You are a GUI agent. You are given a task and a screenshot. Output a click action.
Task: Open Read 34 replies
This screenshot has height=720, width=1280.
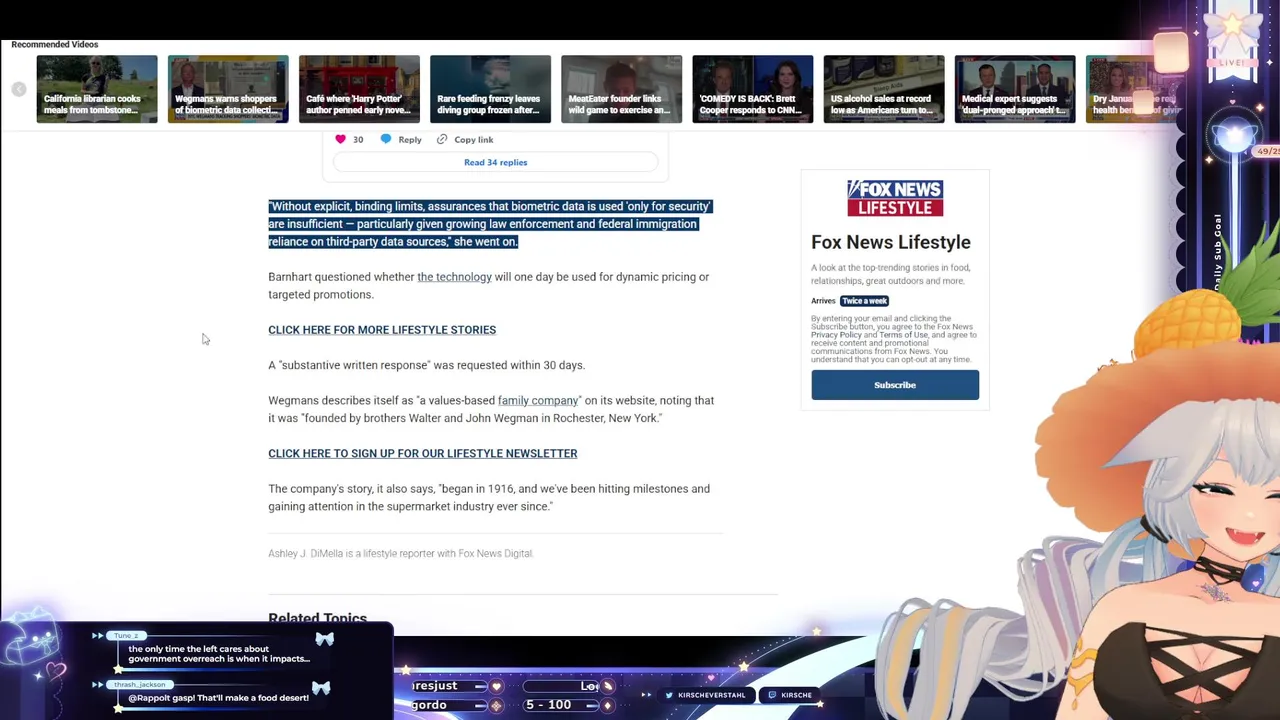[495, 162]
